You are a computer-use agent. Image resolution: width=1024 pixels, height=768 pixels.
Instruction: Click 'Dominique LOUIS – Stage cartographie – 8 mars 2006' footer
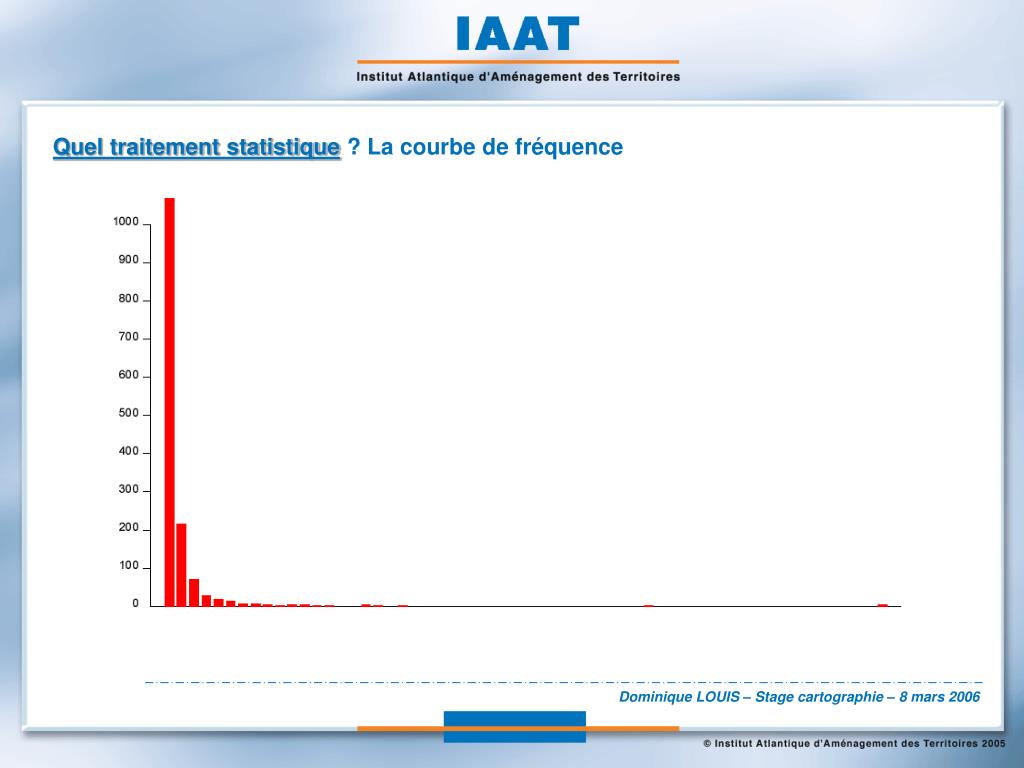pyautogui.click(x=799, y=697)
